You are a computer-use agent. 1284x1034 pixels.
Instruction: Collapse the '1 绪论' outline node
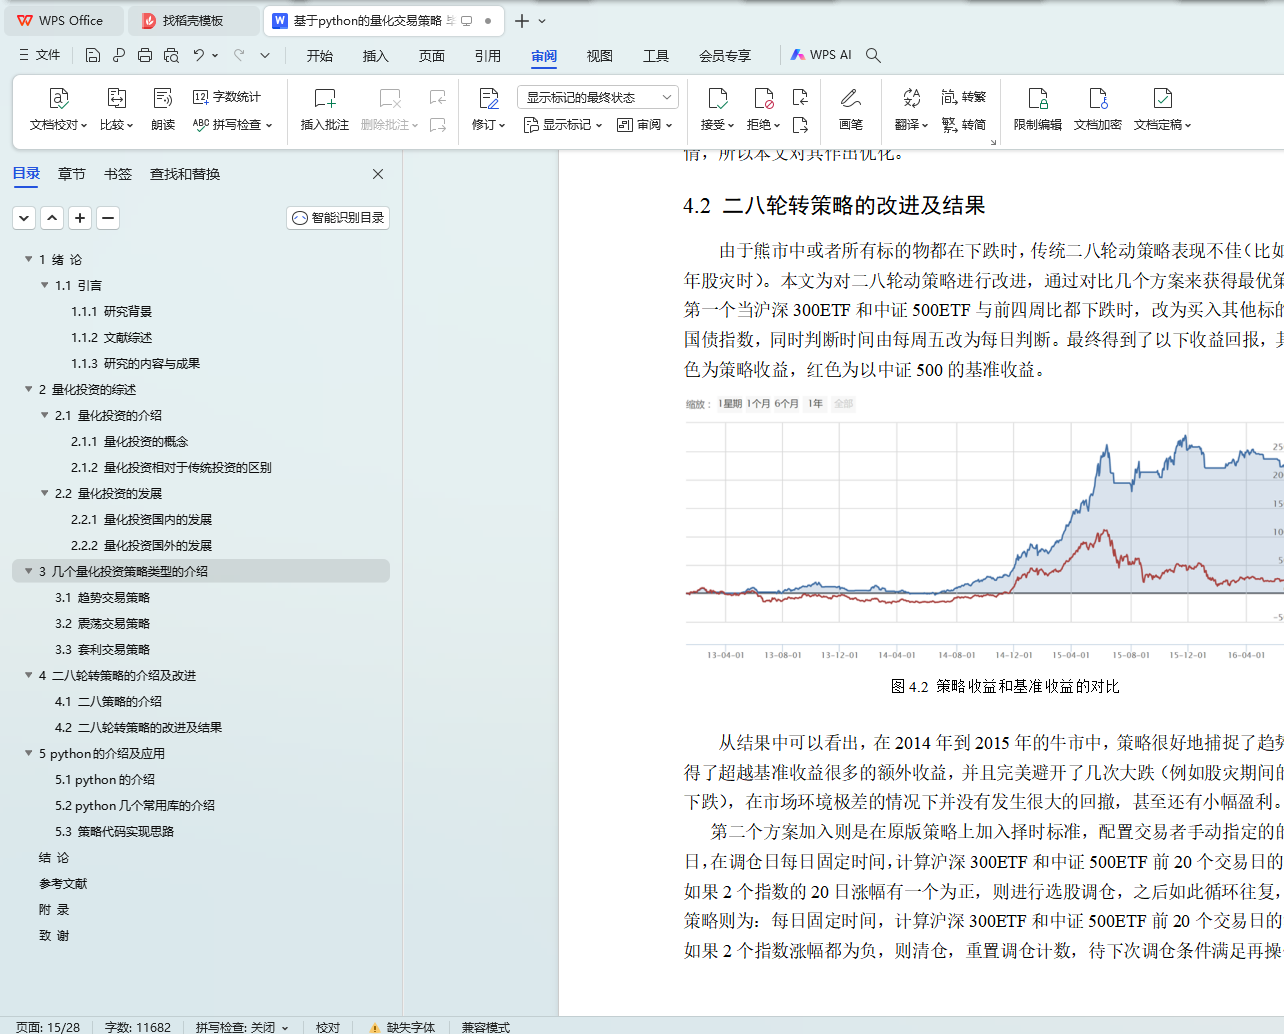(x=29, y=259)
